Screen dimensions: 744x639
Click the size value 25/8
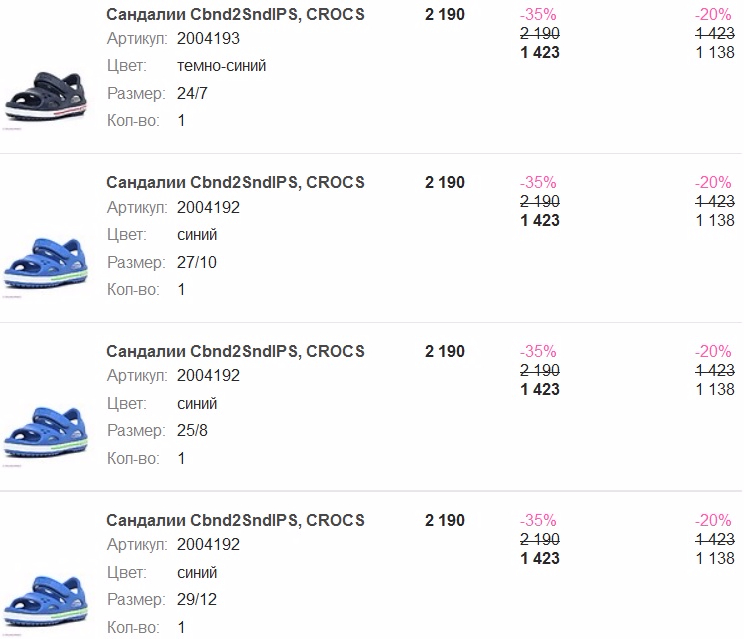[192, 431]
